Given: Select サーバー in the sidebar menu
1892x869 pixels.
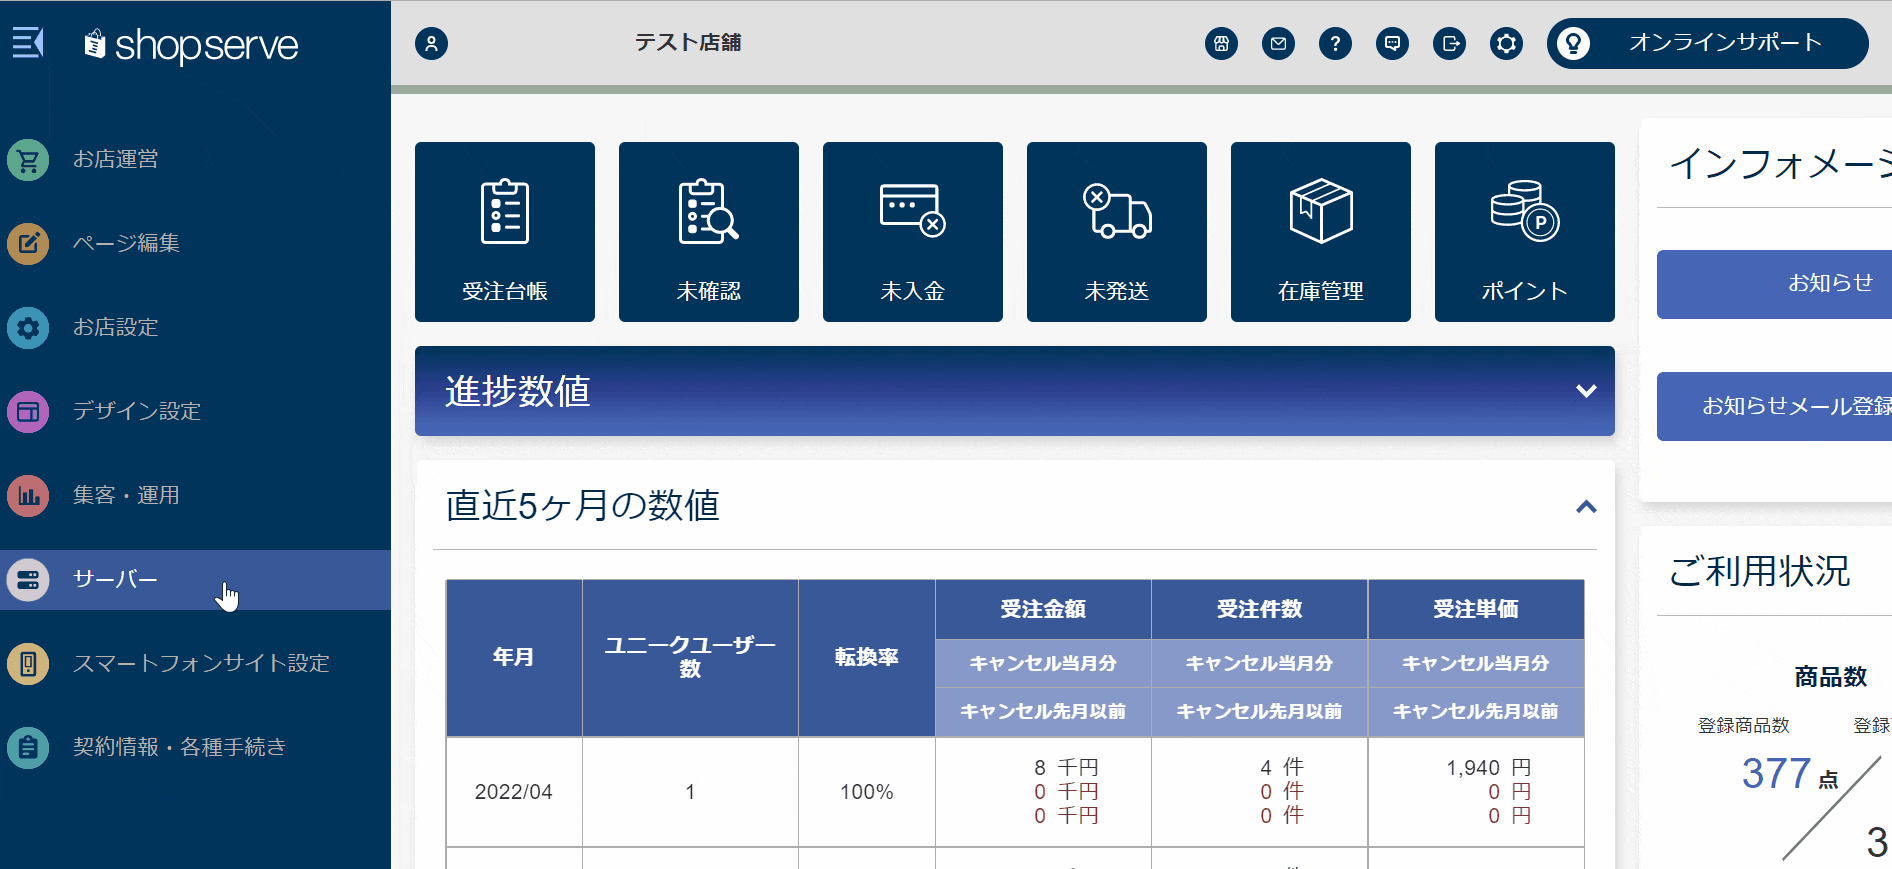Looking at the screenshot, I should [x=115, y=579].
